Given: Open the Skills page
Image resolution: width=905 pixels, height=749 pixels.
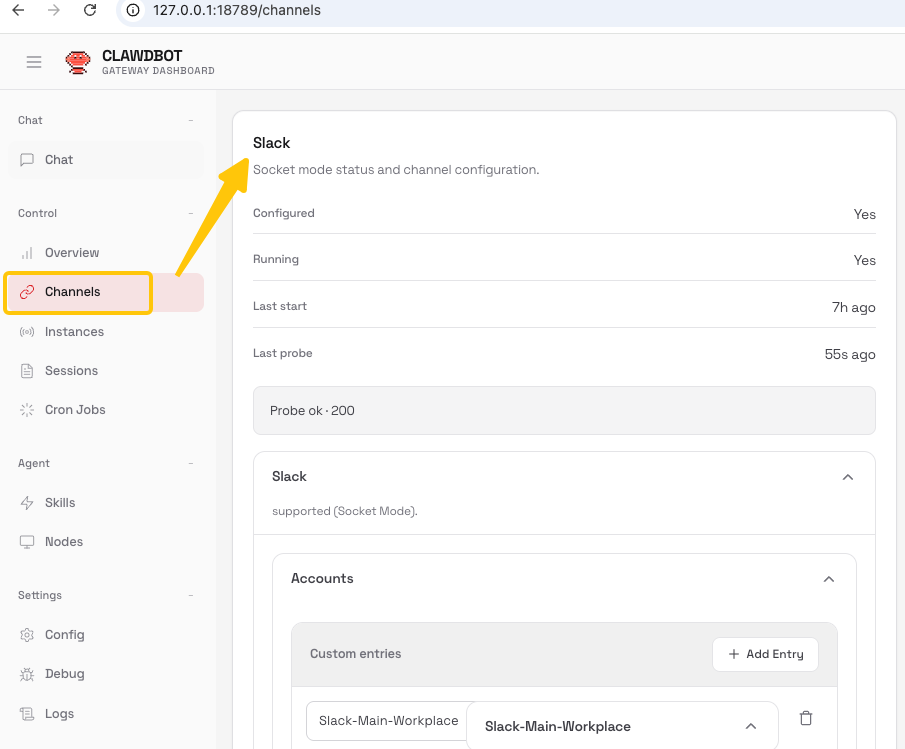Looking at the screenshot, I should pos(60,503).
